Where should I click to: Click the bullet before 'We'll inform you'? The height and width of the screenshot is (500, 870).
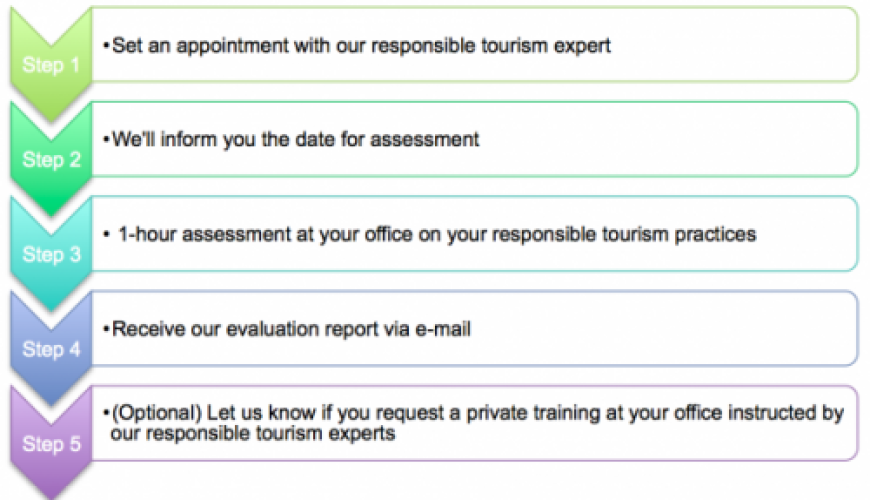(107, 139)
